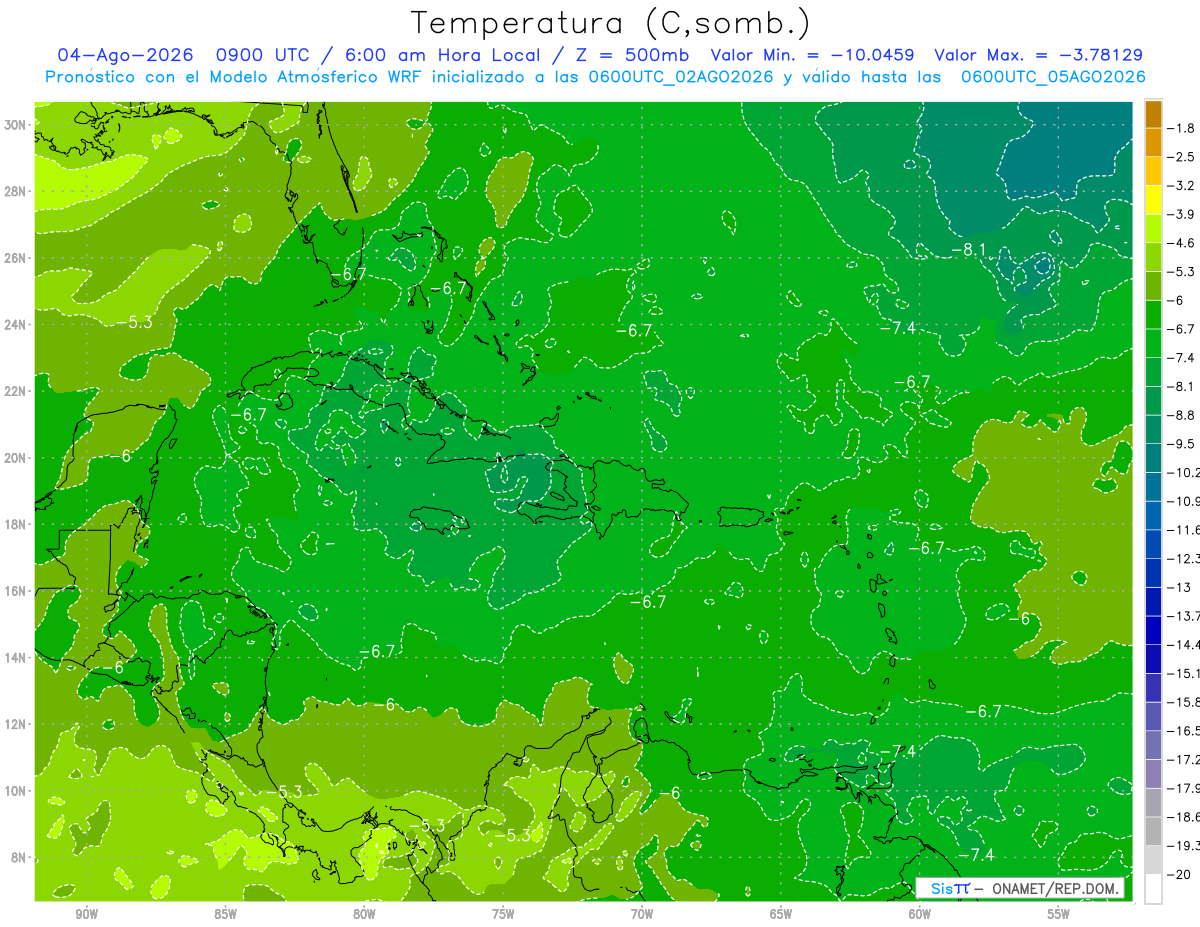This screenshot has height=927, width=1200.
Task: Click the 60W longitude axis label
Action: click(920, 914)
